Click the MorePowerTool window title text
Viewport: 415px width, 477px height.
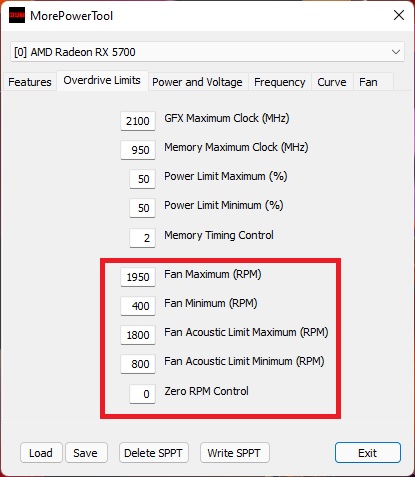pos(72,16)
